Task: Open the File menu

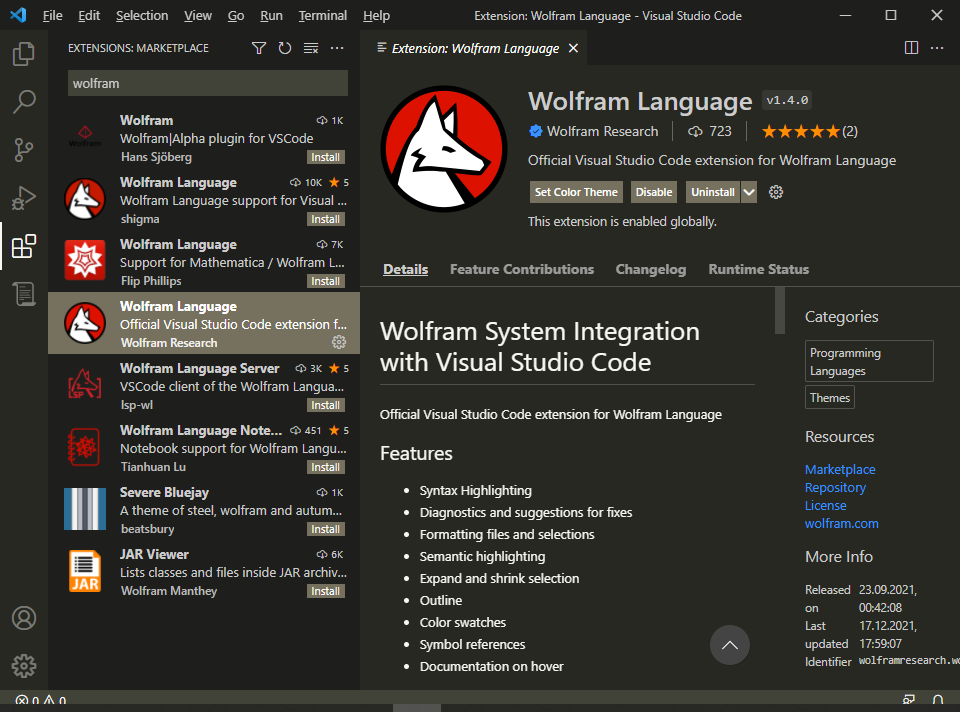Action: 53,15
